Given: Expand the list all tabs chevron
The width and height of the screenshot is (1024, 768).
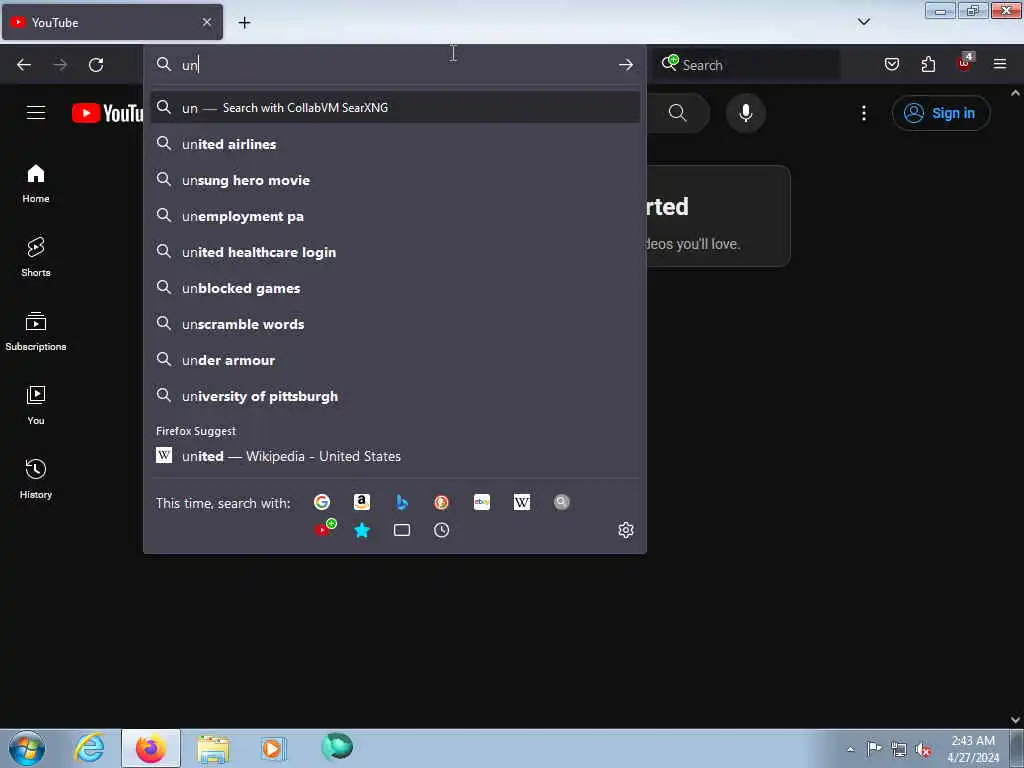Looking at the screenshot, I should pyautogui.click(x=863, y=22).
